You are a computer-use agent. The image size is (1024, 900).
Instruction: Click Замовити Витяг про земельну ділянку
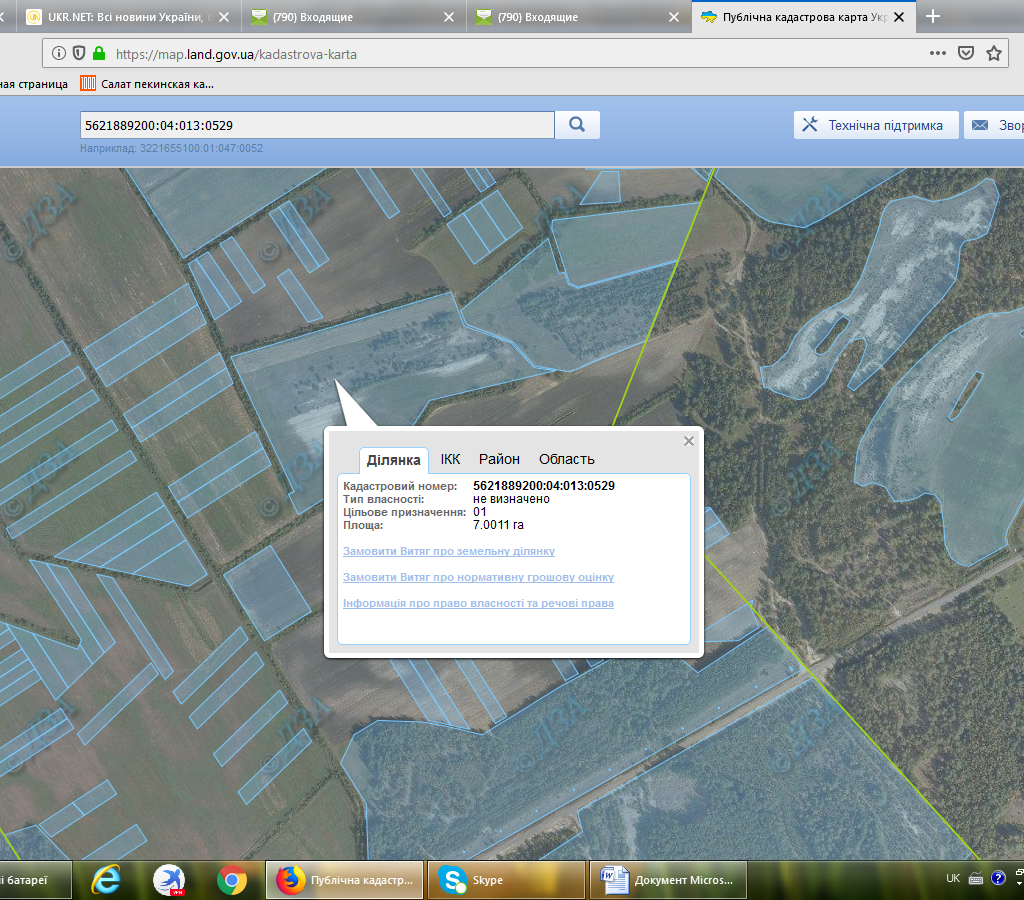(449, 551)
